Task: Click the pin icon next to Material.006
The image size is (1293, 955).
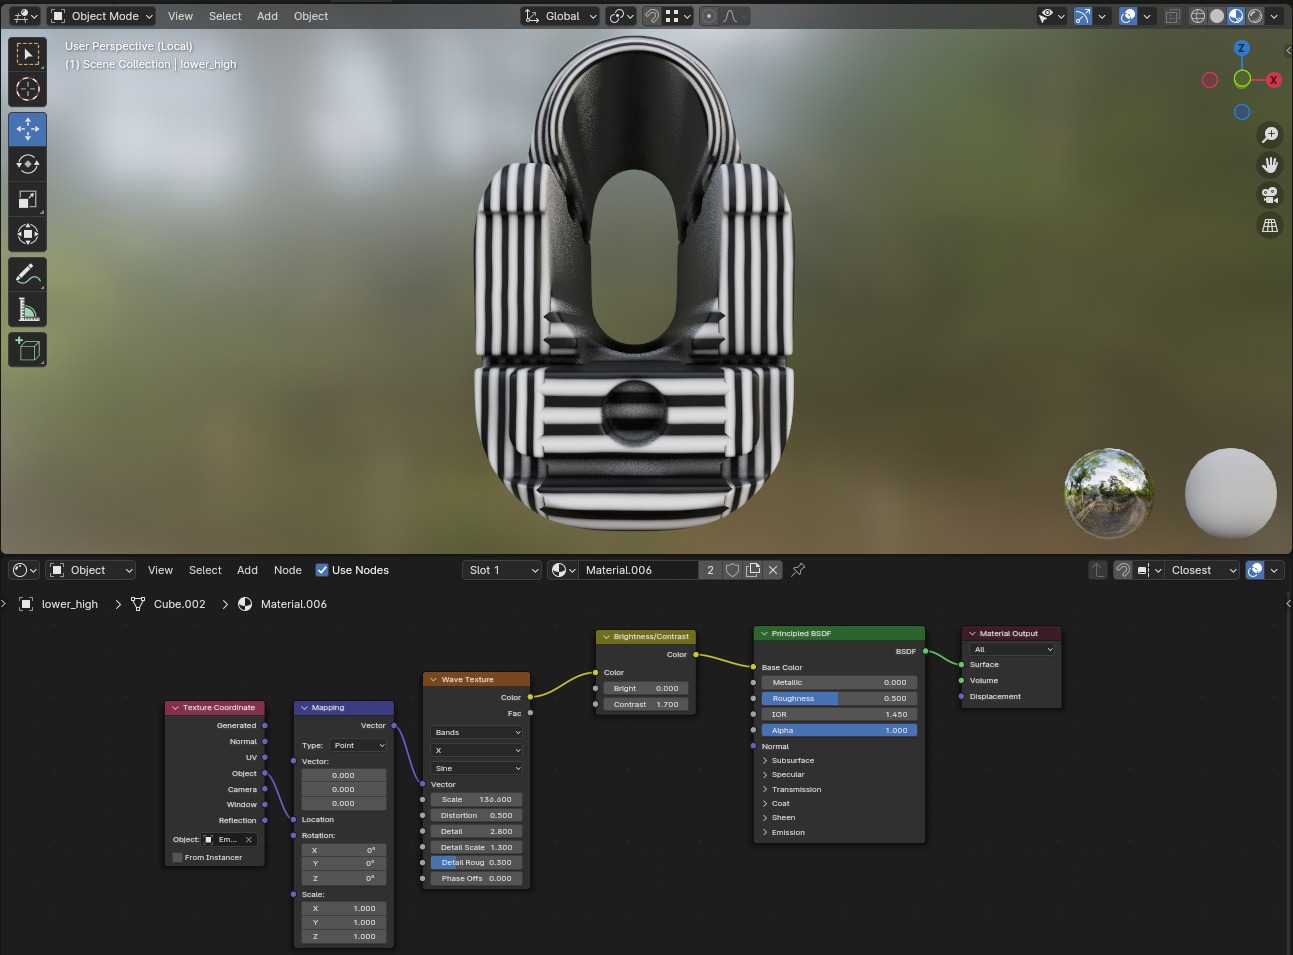Action: click(x=798, y=570)
